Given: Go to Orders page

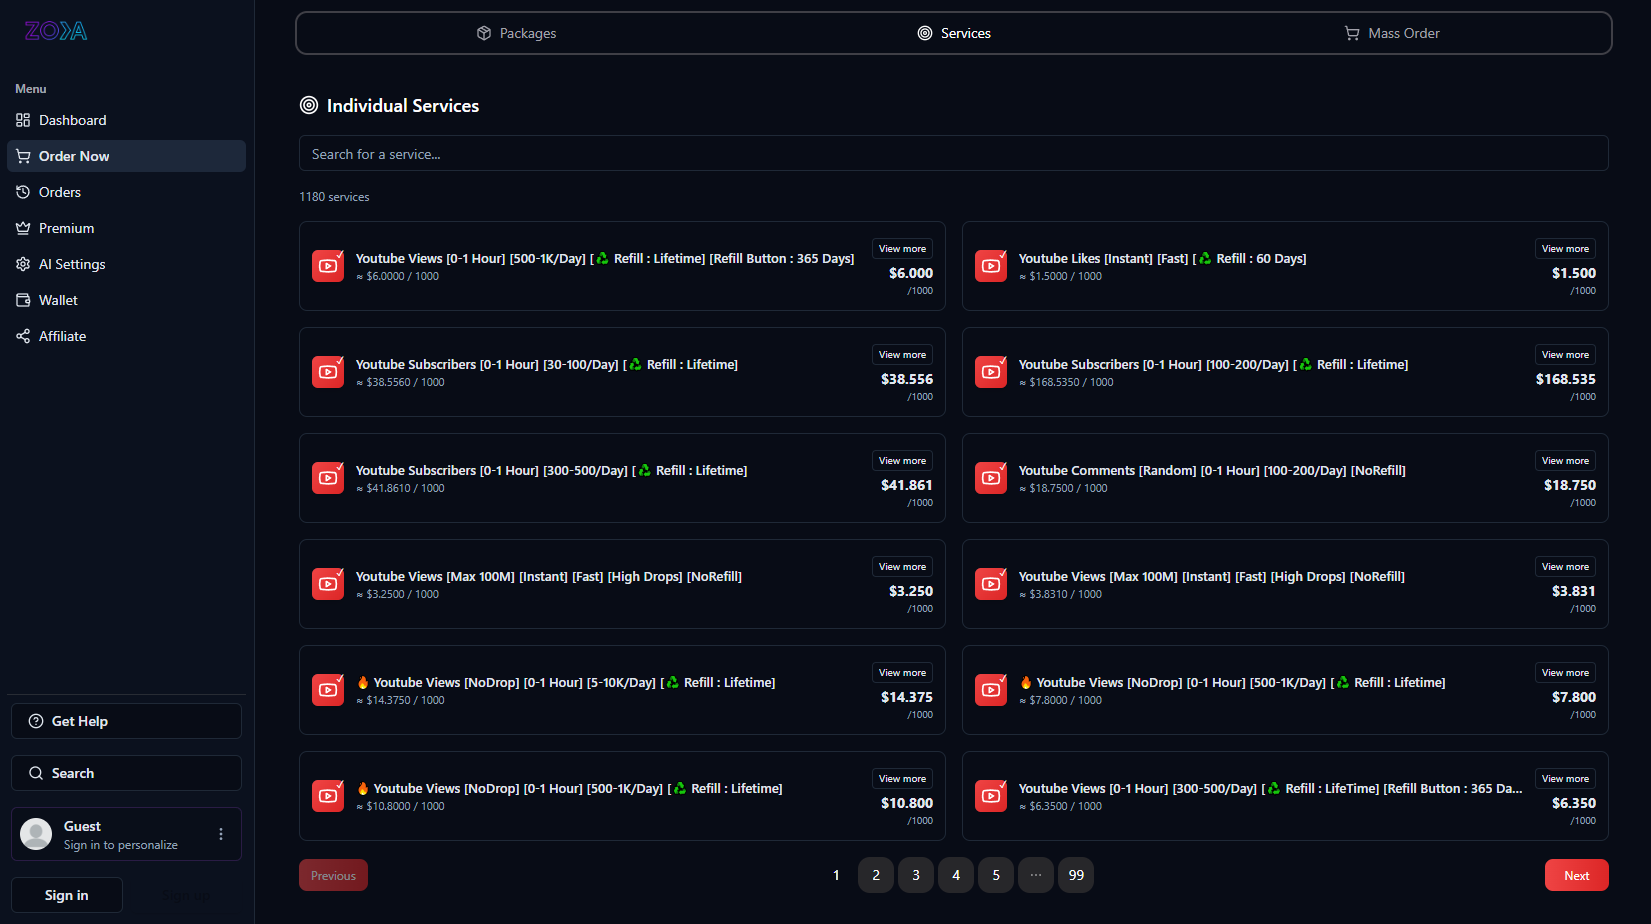Looking at the screenshot, I should 126,192.
